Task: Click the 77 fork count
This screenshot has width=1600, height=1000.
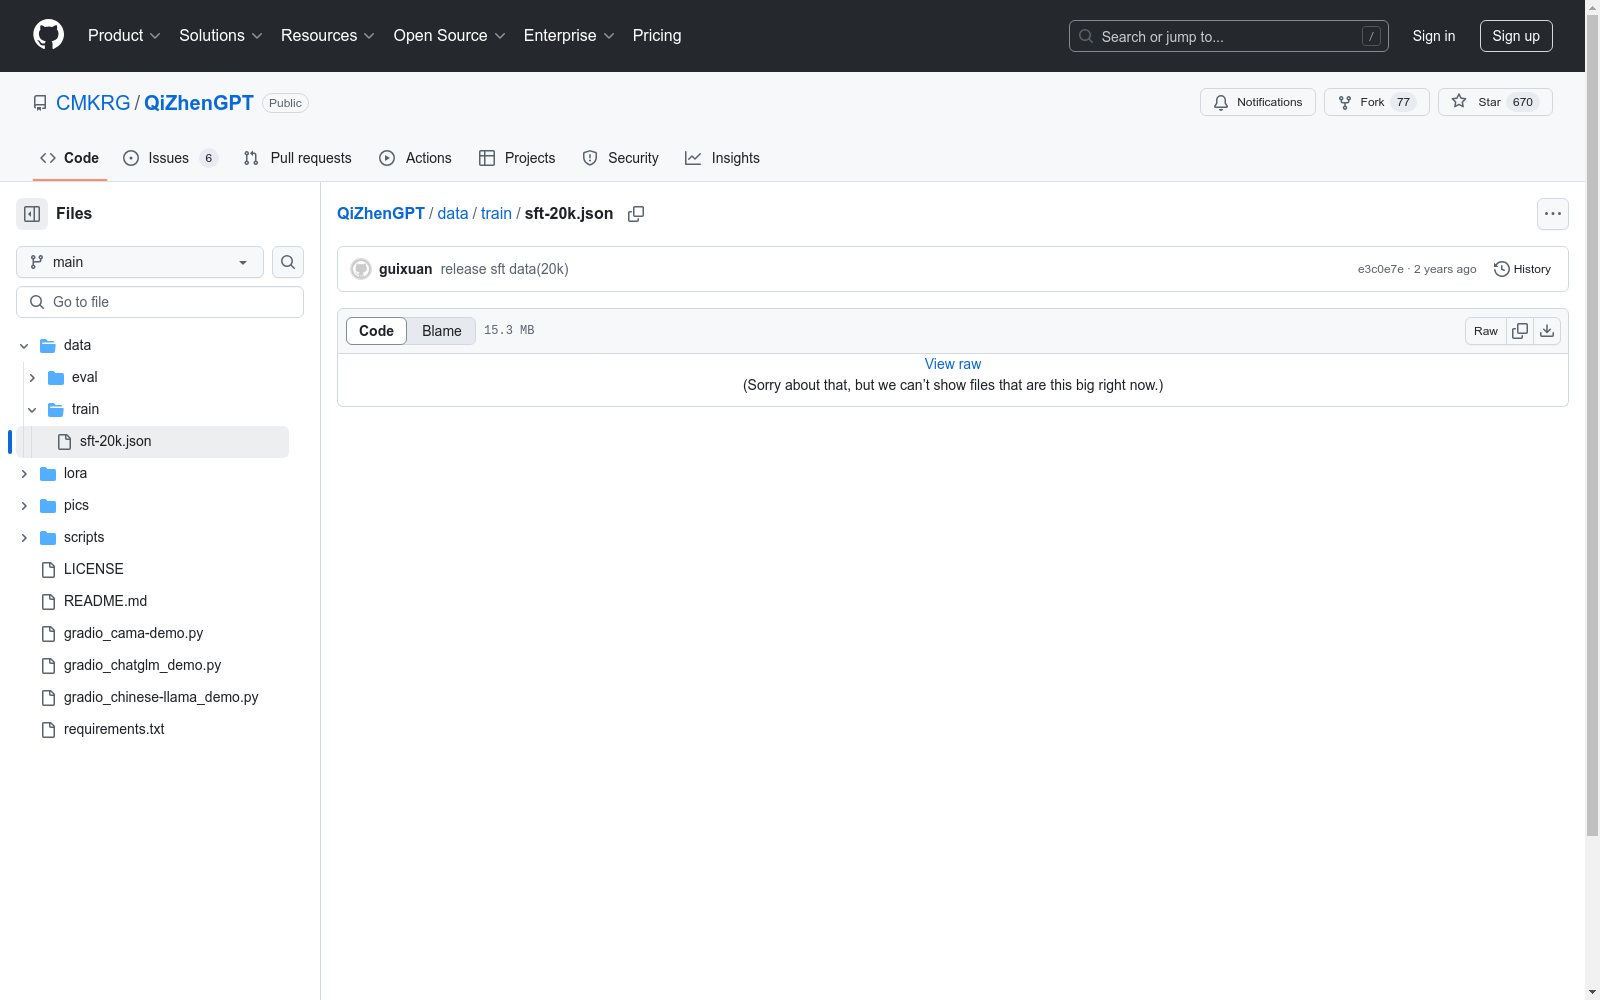Action: coord(1403,102)
